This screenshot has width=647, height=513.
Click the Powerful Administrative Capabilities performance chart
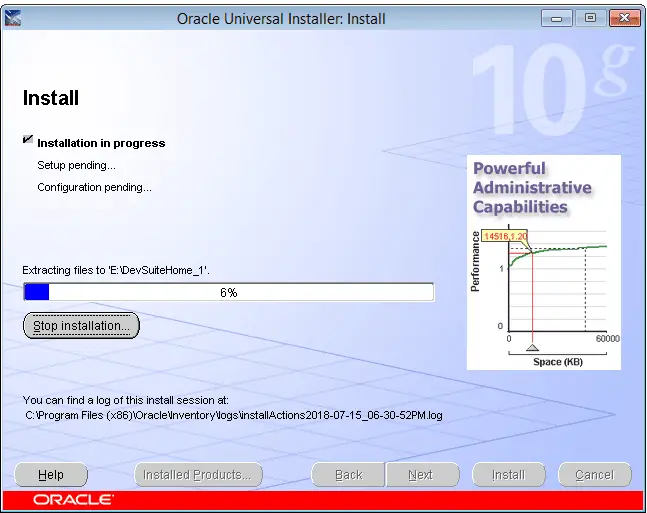544,262
